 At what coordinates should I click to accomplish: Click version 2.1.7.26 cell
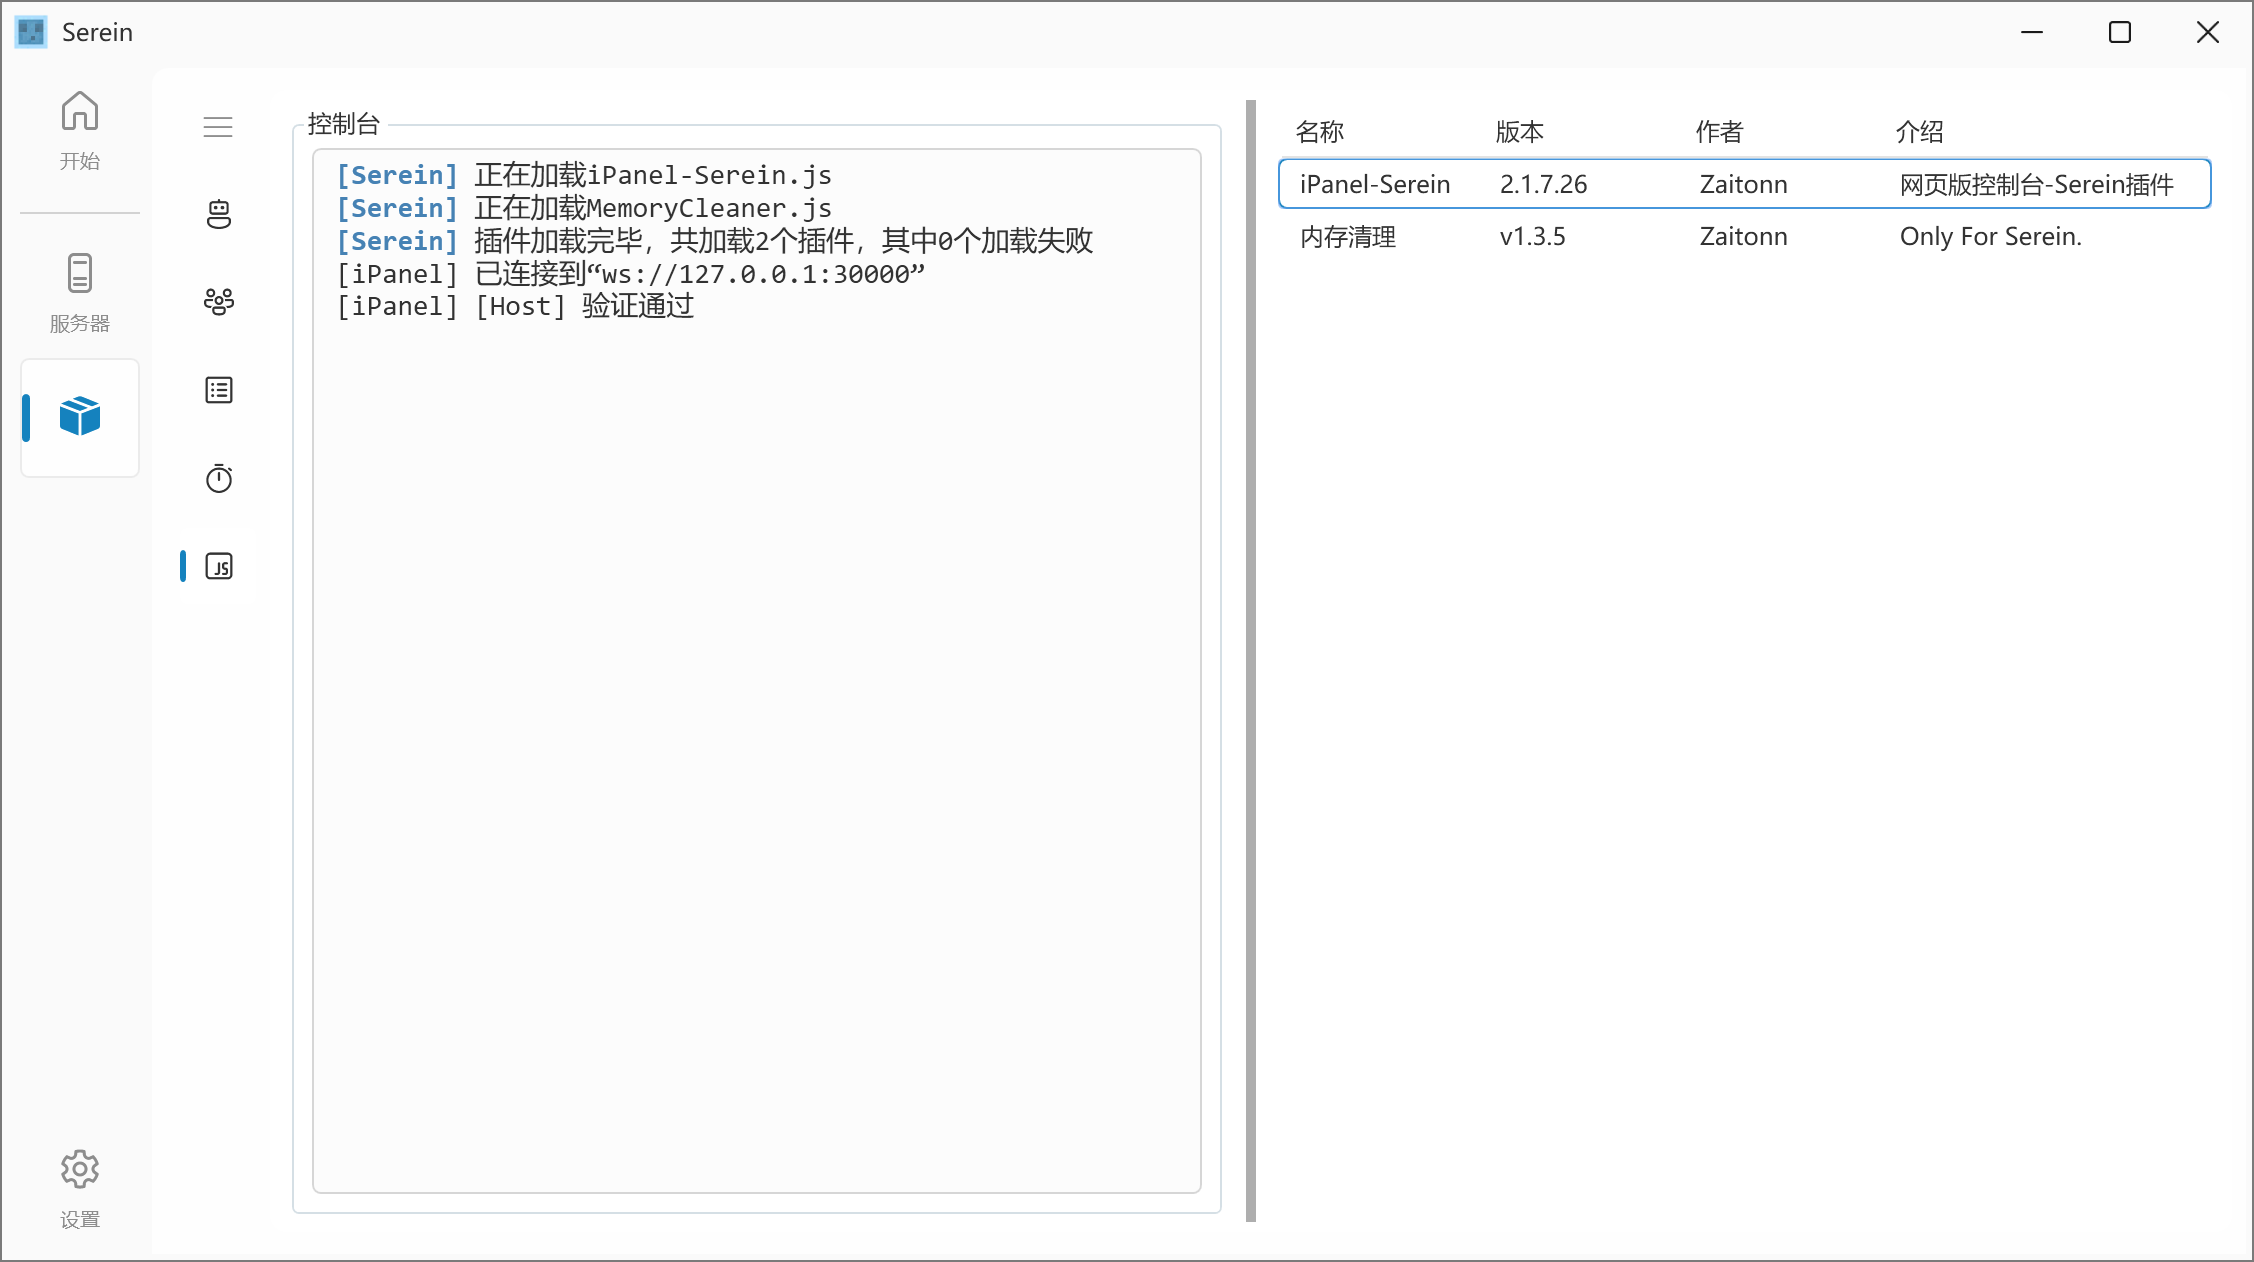pyautogui.click(x=1543, y=184)
